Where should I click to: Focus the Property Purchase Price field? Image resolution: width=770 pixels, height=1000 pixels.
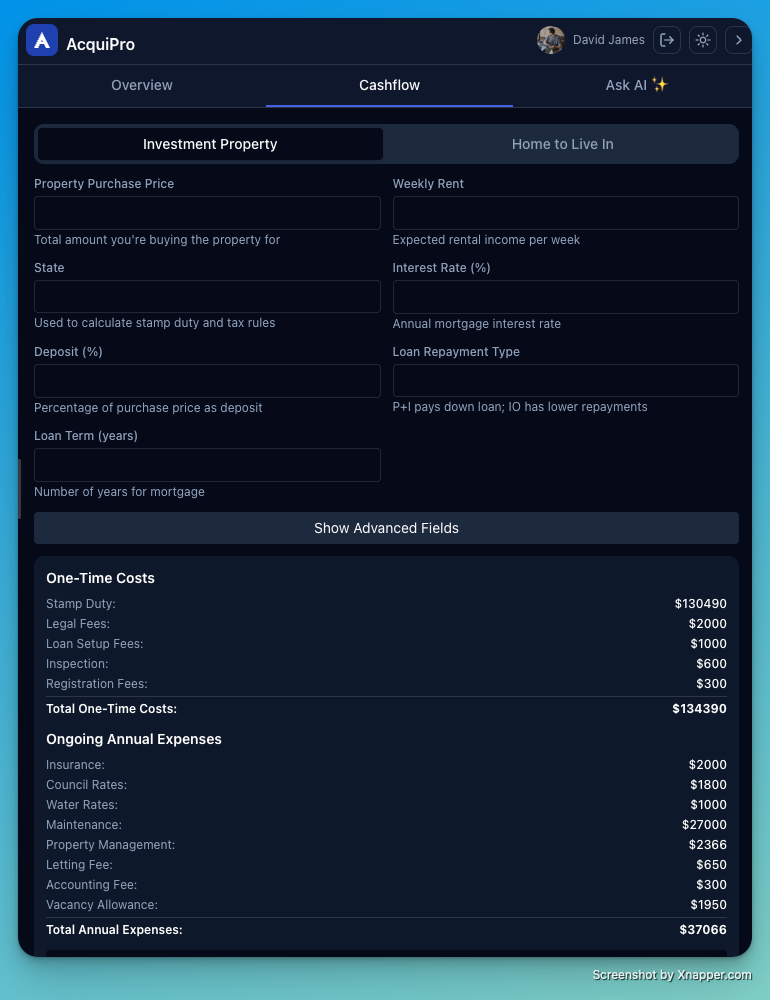[207, 213]
